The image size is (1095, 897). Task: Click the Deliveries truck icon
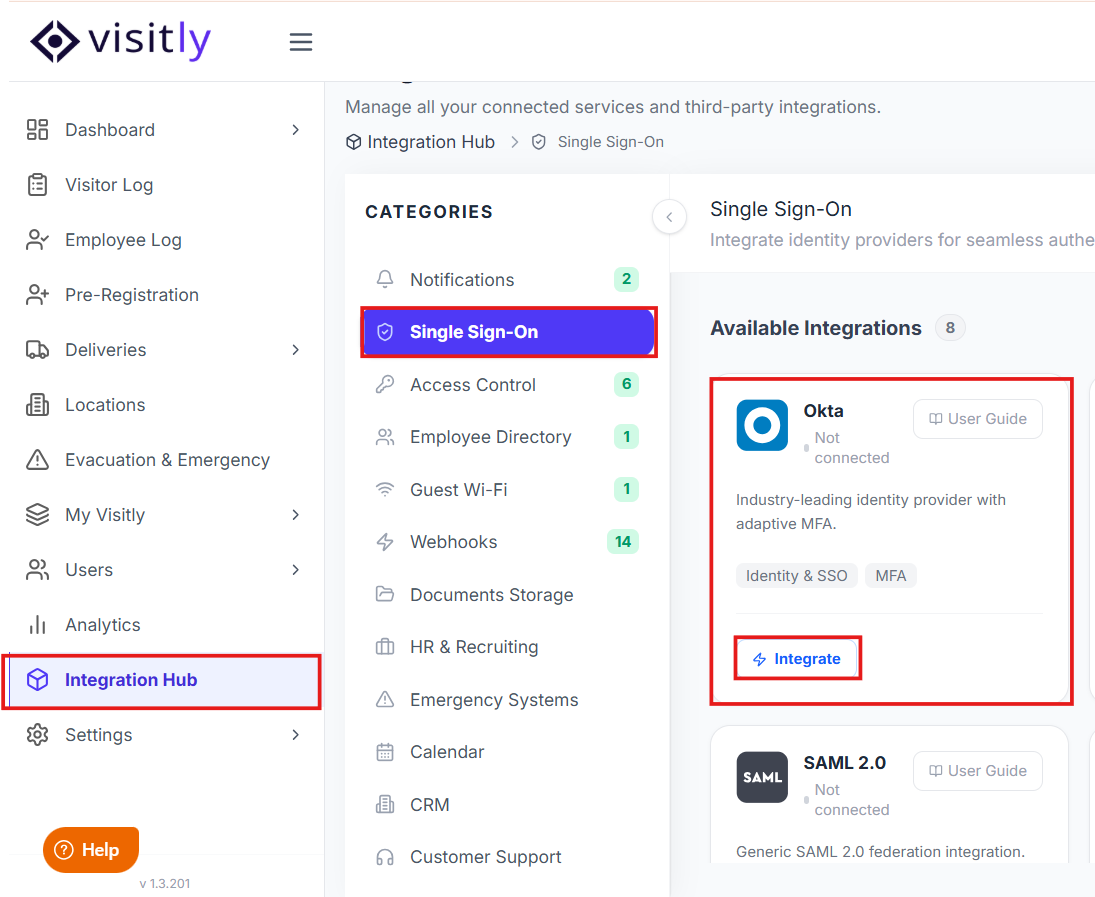click(38, 350)
